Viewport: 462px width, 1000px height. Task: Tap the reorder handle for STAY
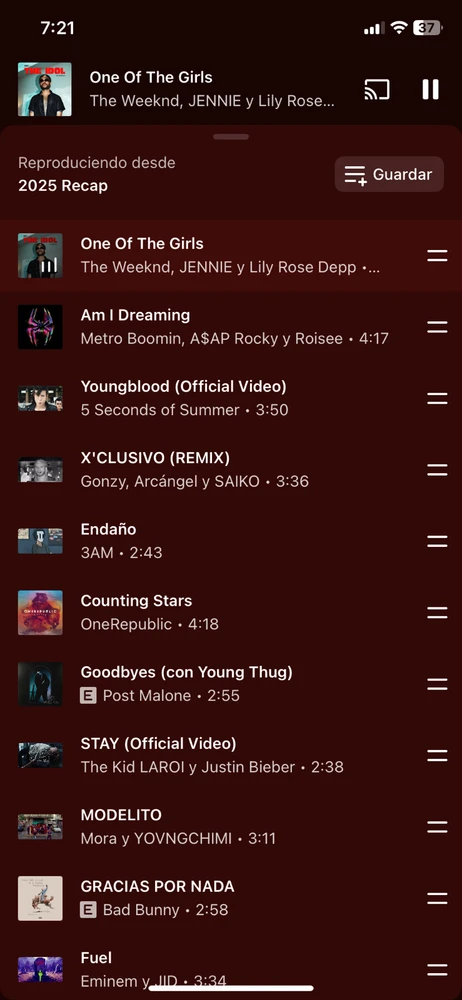click(437, 756)
